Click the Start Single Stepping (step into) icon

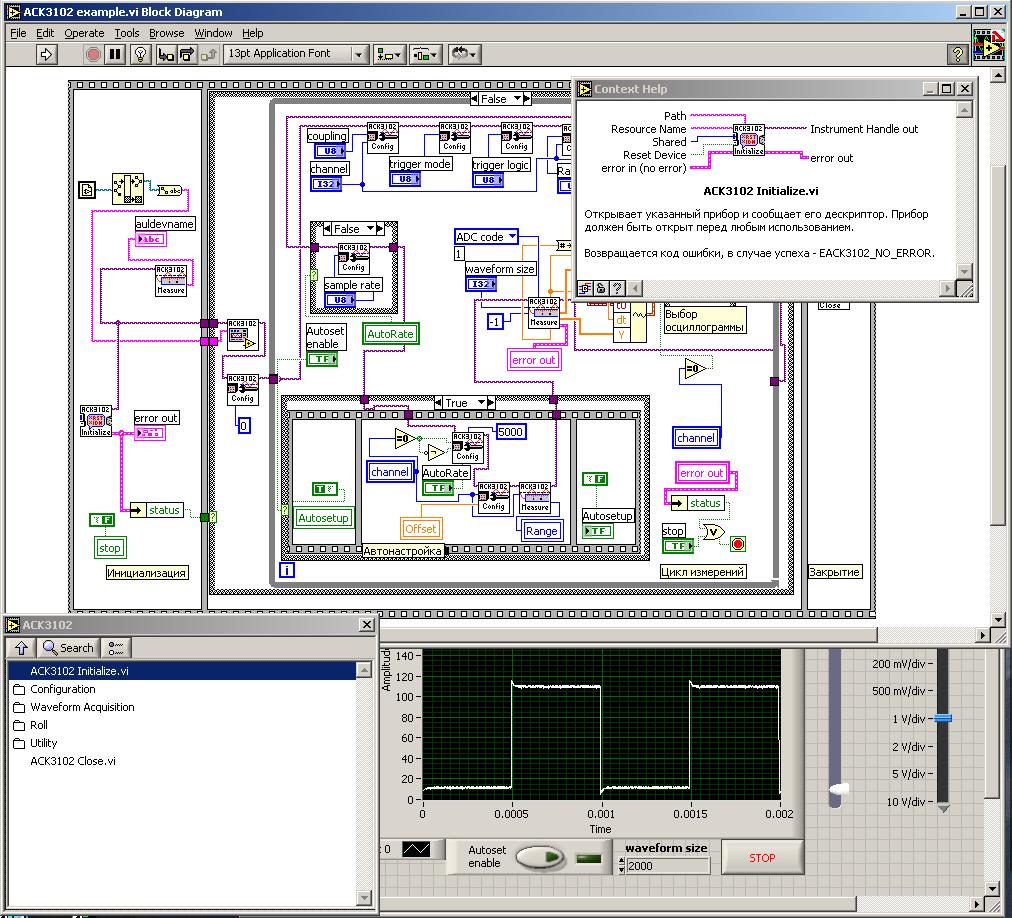166,54
